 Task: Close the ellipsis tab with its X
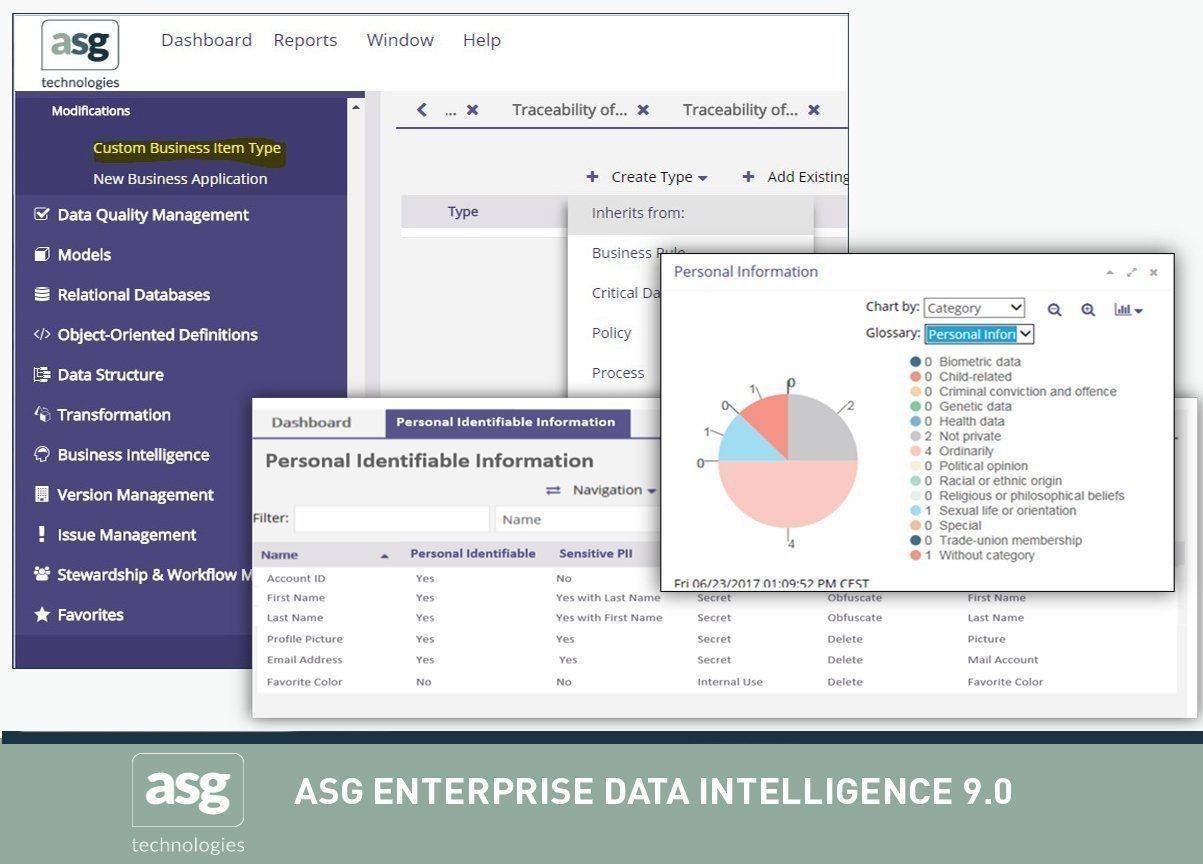(472, 110)
